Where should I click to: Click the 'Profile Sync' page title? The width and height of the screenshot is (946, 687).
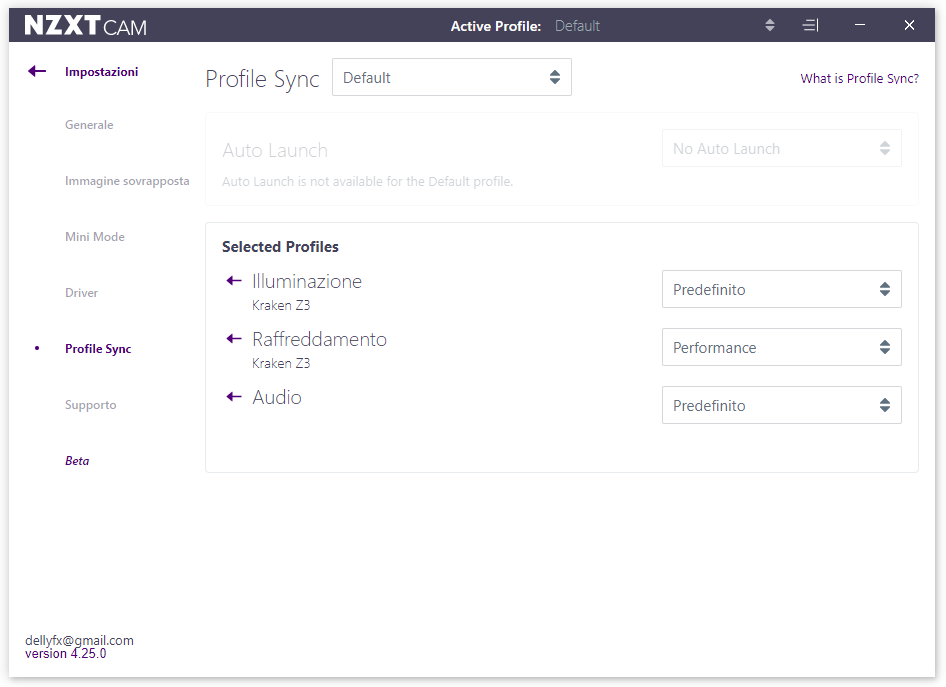262,79
